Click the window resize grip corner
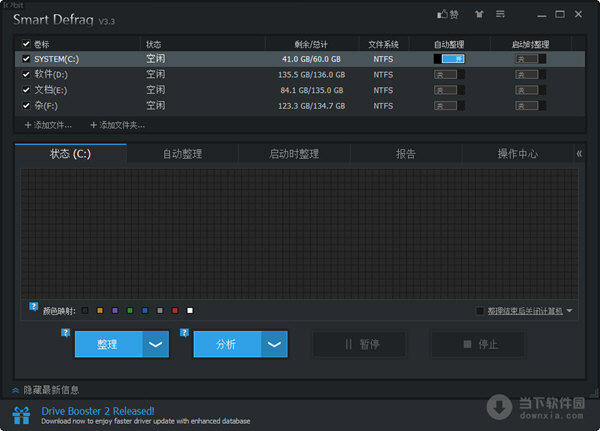600x431 pixels. point(594,393)
